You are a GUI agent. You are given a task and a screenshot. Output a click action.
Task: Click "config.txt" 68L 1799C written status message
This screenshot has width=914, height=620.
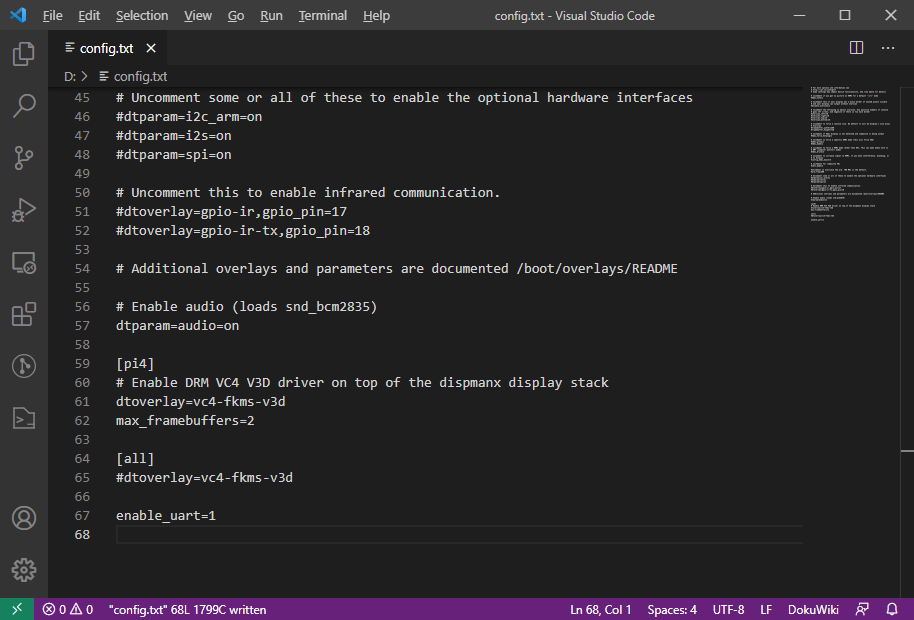point(187,610)
